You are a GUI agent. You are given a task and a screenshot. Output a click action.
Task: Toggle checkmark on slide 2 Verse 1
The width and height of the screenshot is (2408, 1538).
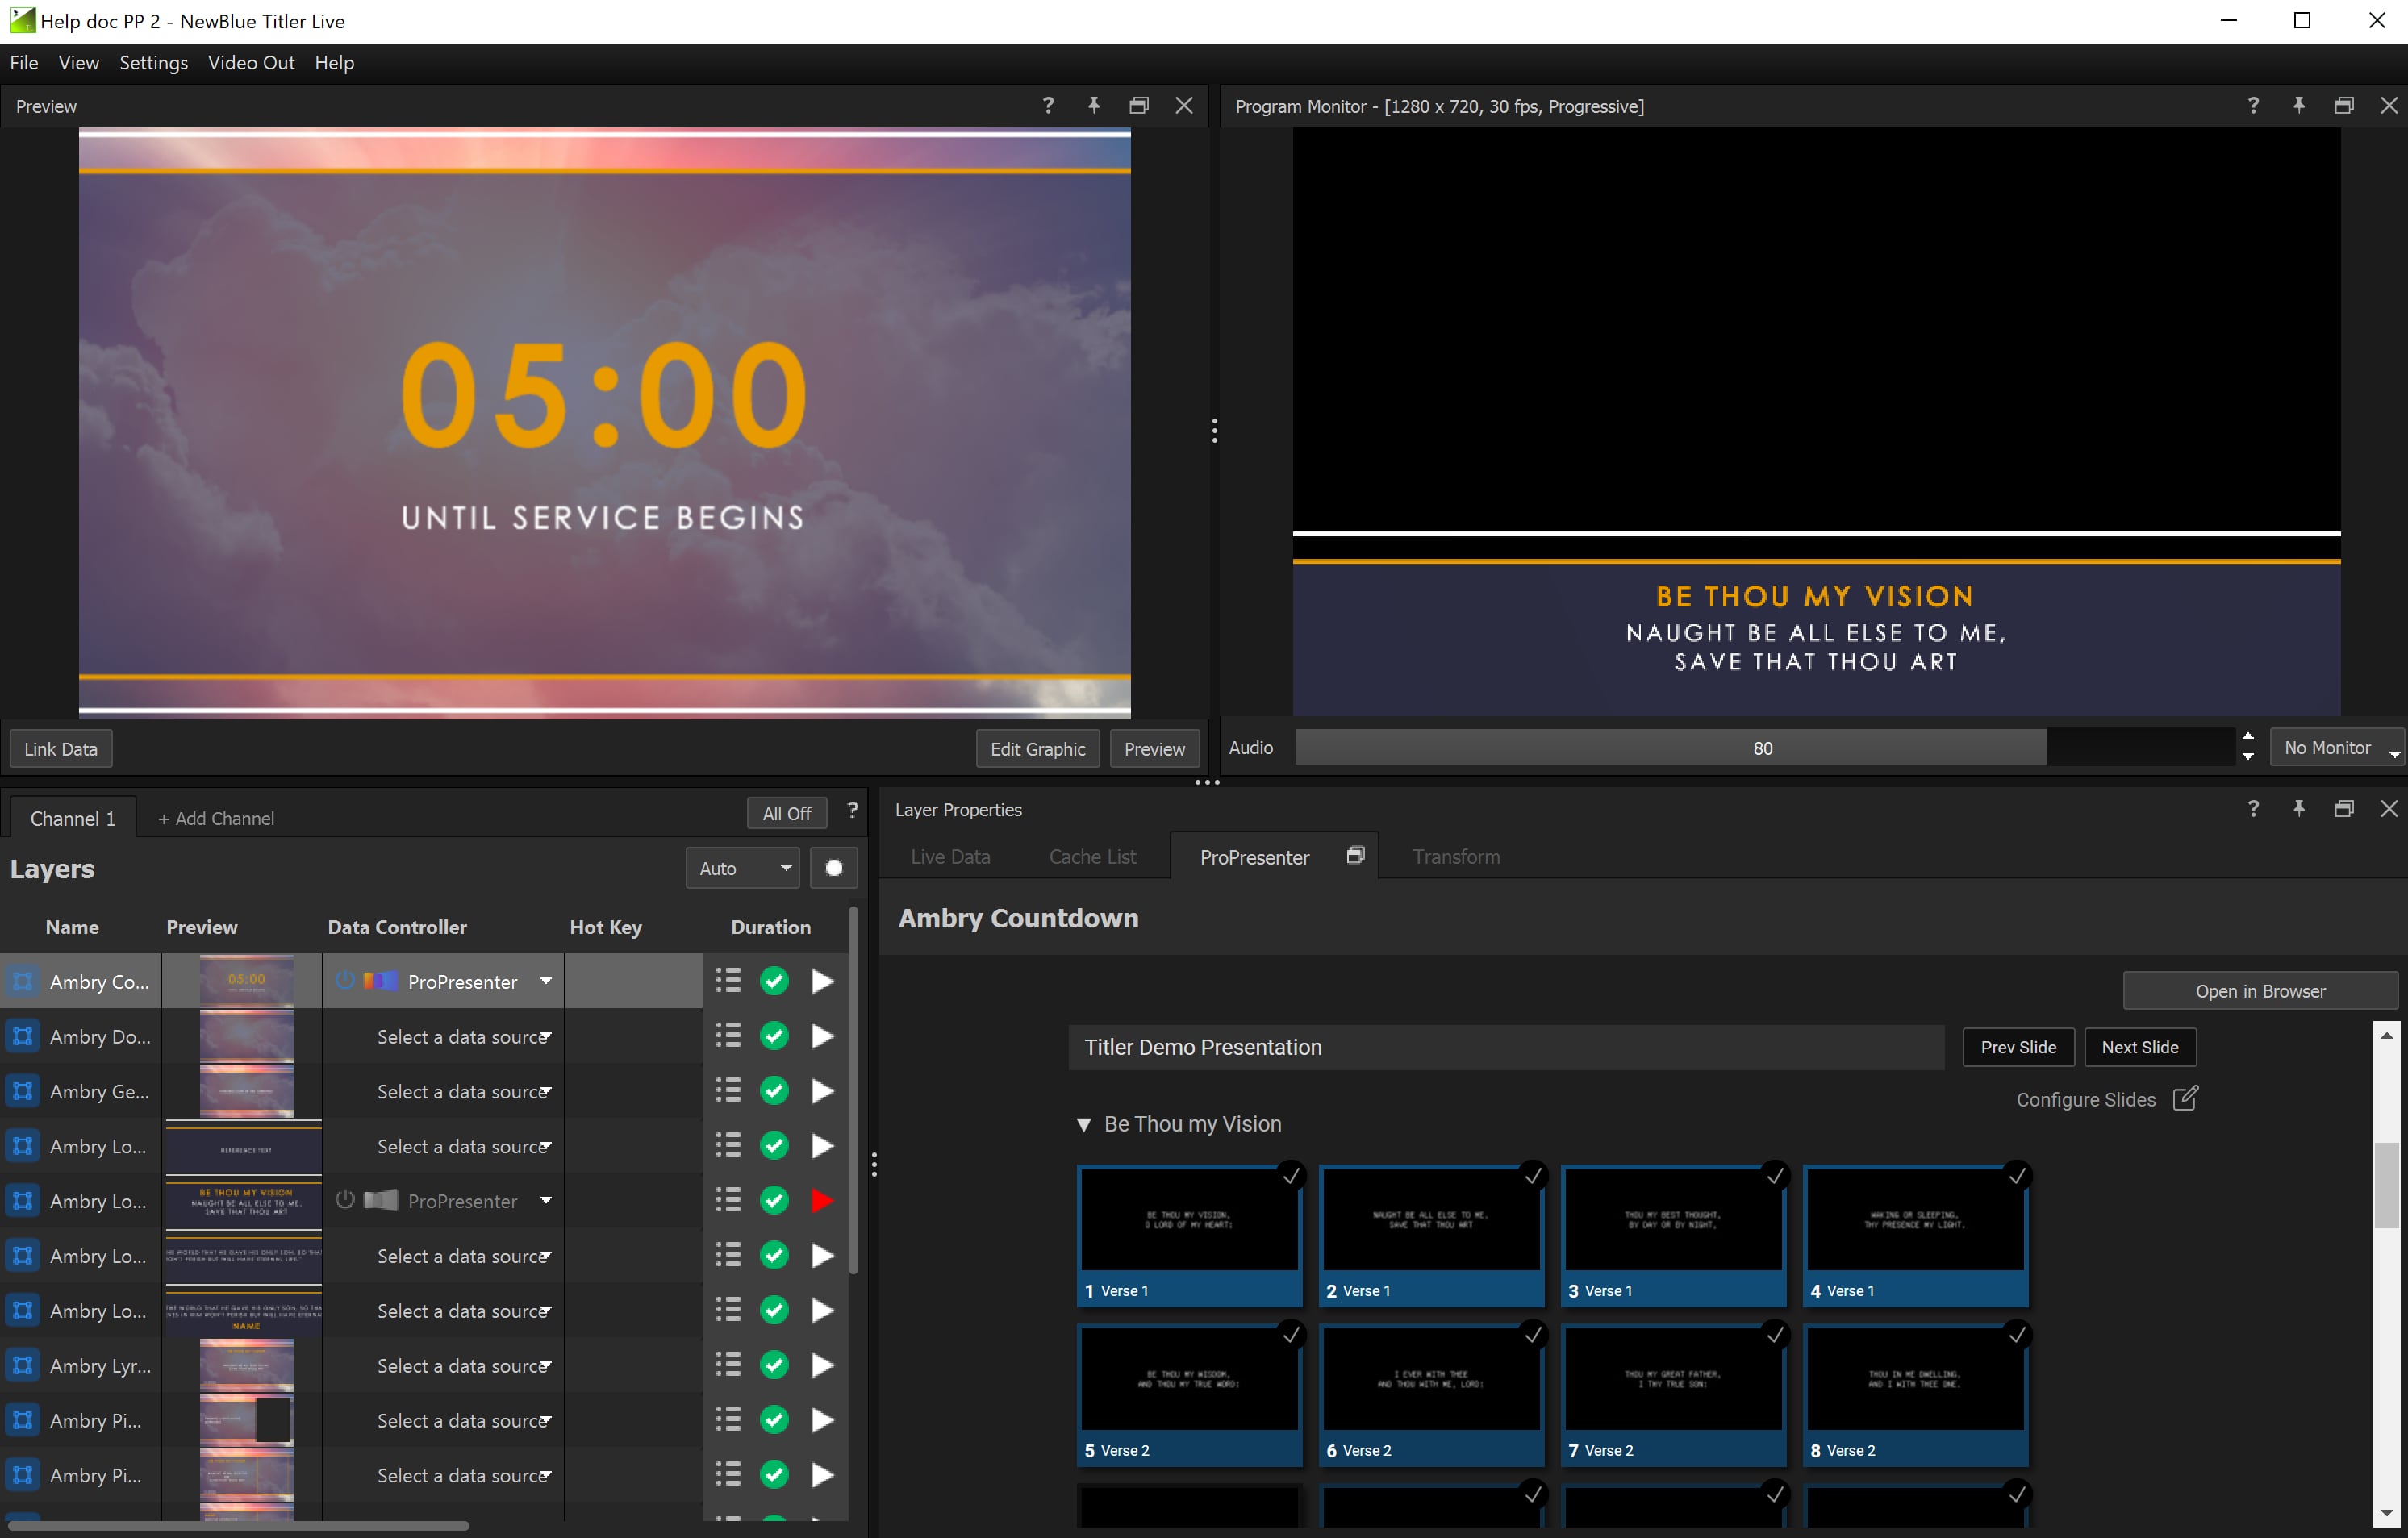coord(1533,1175)
